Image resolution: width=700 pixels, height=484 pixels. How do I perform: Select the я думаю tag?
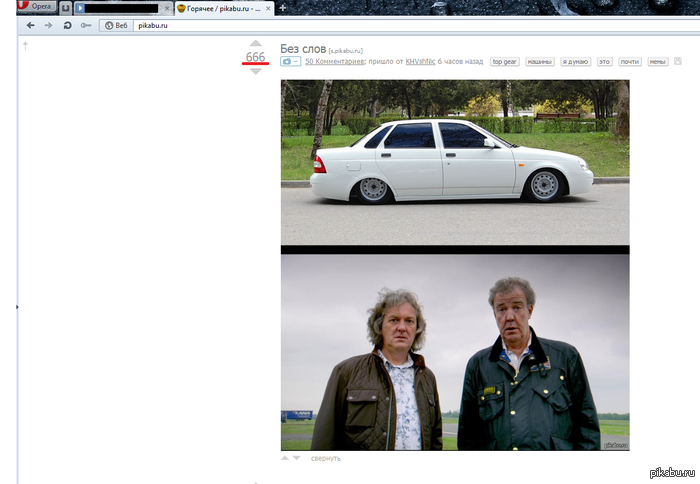click(x=576, y=62)
